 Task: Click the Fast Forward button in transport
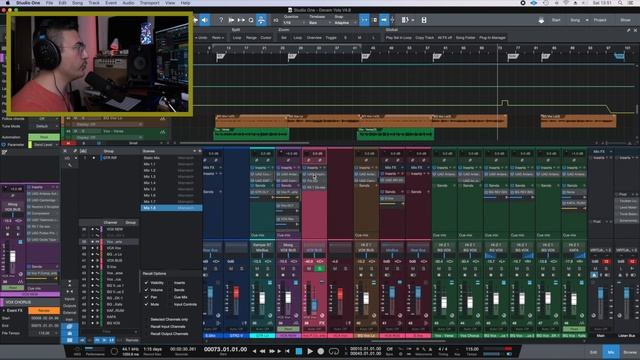(271, 351)
